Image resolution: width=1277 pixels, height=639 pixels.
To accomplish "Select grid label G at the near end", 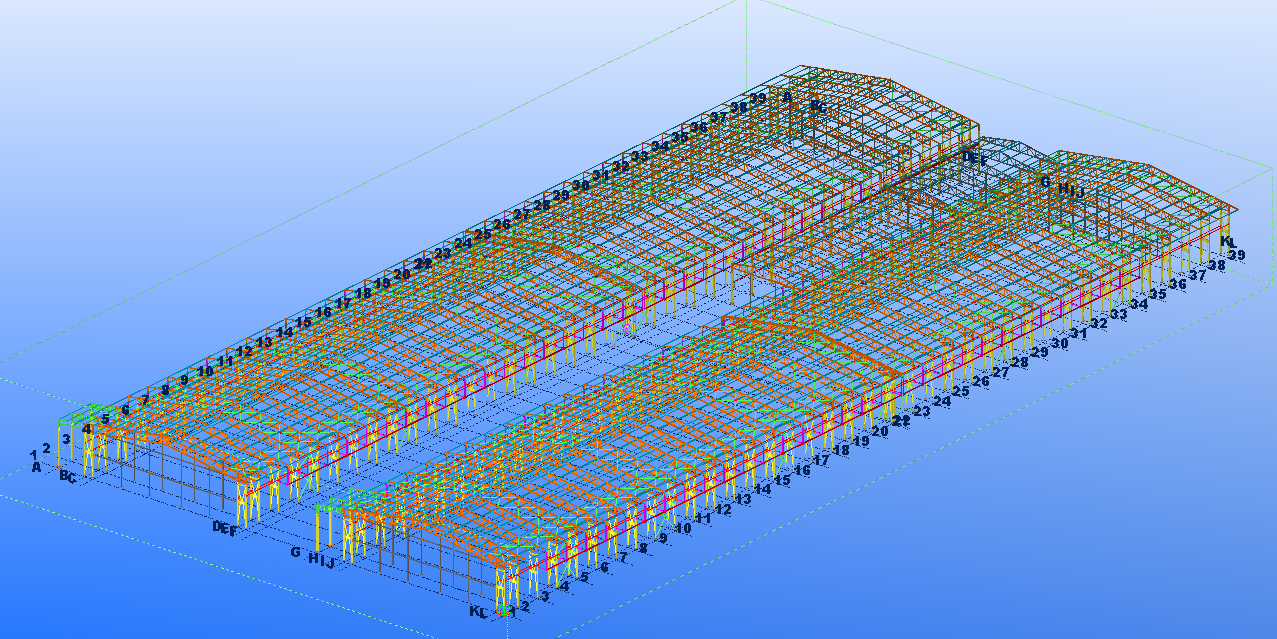I will coord(295,552).
